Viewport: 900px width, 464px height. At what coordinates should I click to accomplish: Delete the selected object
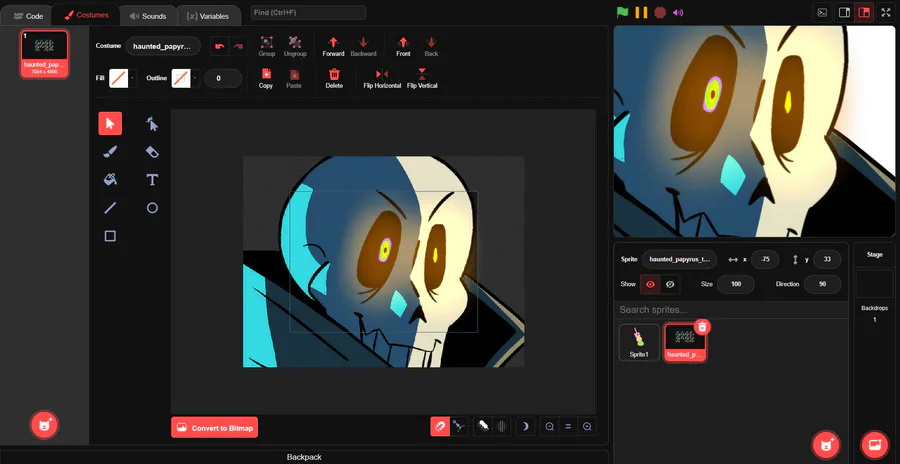pos(334,78)
